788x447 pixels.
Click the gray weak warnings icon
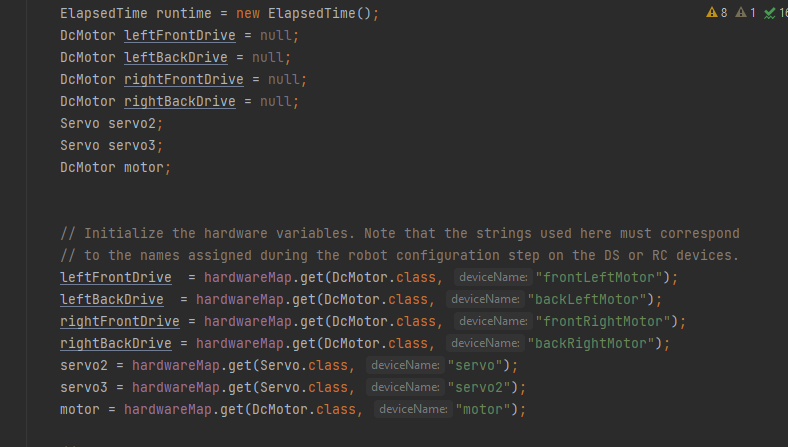[x=740, y=13]
